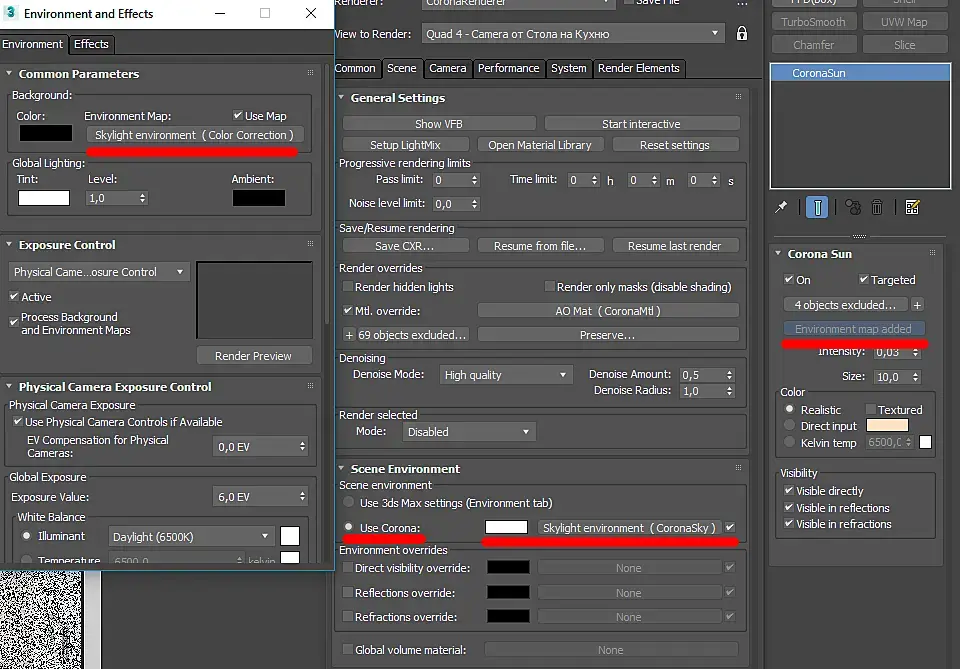Toggle Use Physical Camera Controls if Available

[18, 421]
